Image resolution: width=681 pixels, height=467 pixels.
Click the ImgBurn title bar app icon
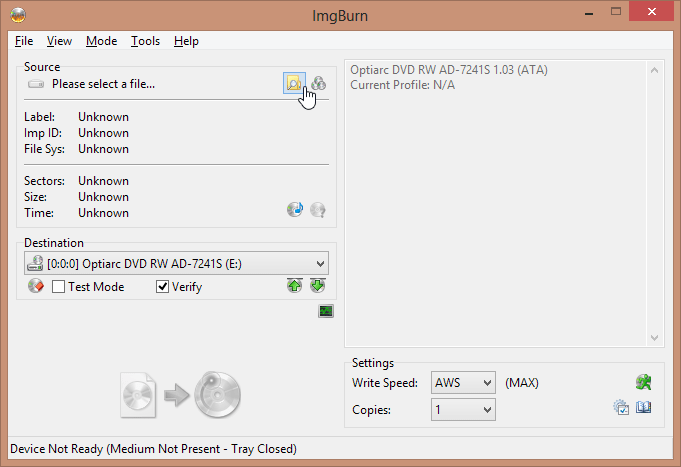18,15
